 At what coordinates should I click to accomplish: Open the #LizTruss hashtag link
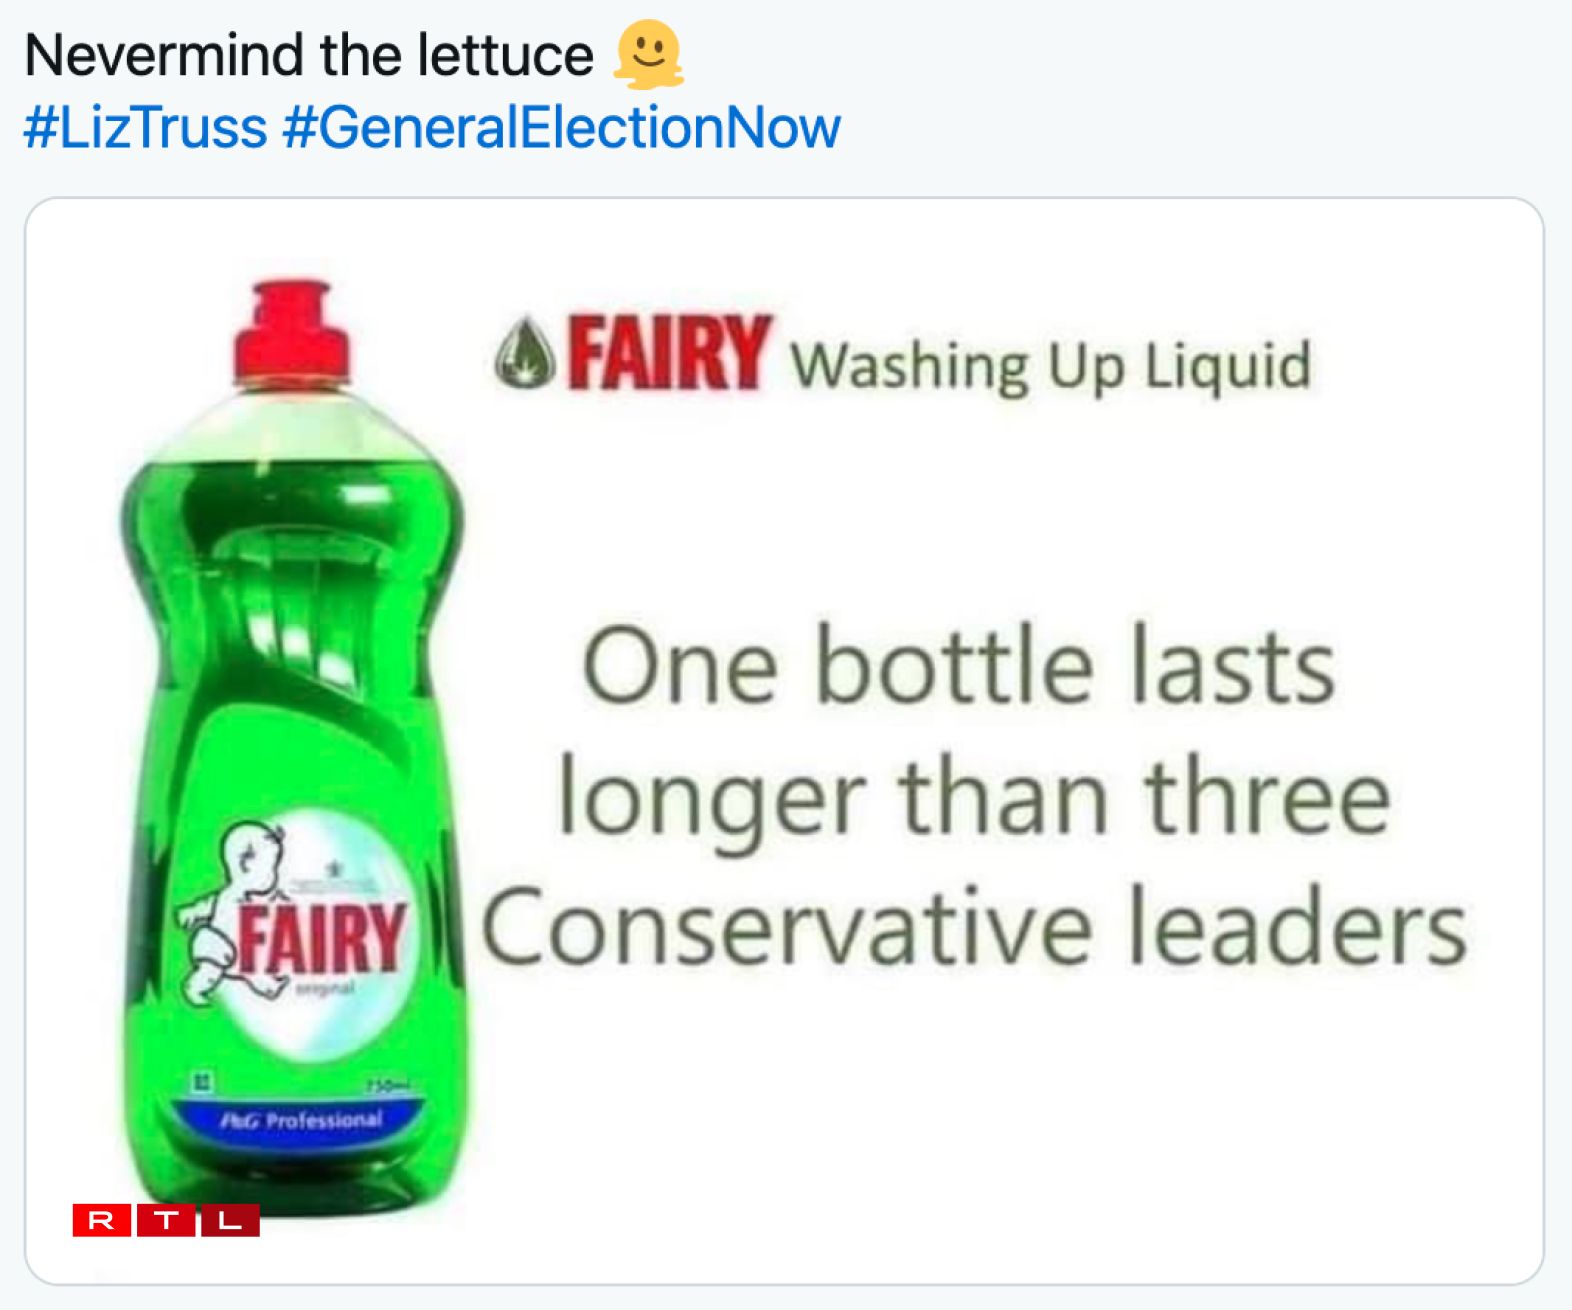click(x=145, y=128)
